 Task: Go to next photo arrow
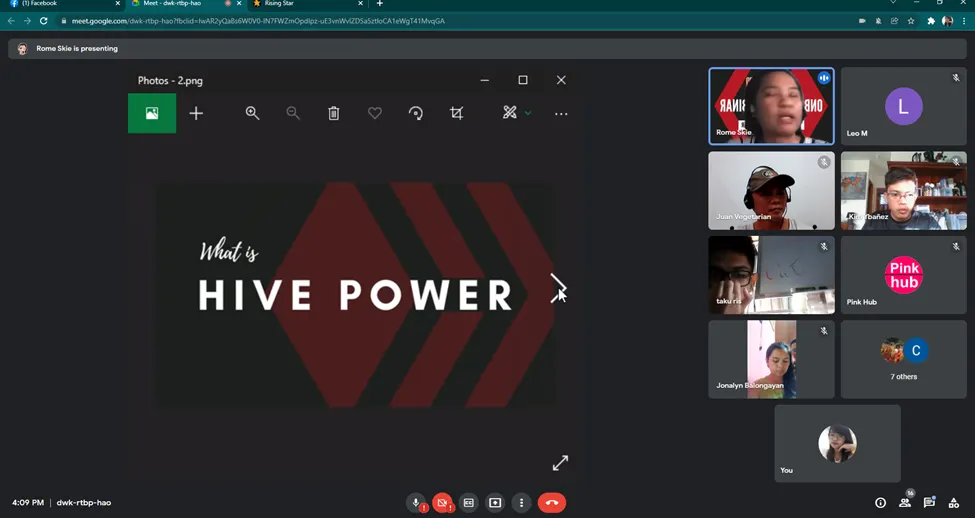tap(558, 287)
